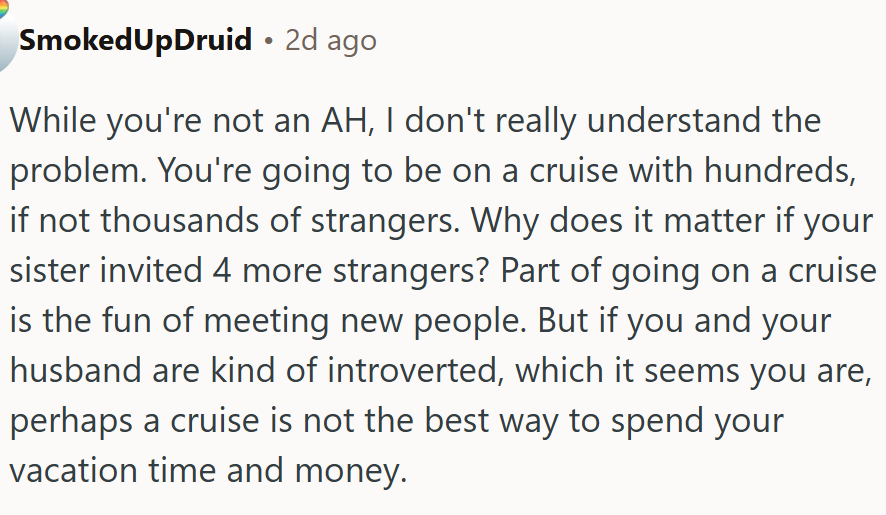Click the comment's first line starting "While you're"

pos(415,121)
